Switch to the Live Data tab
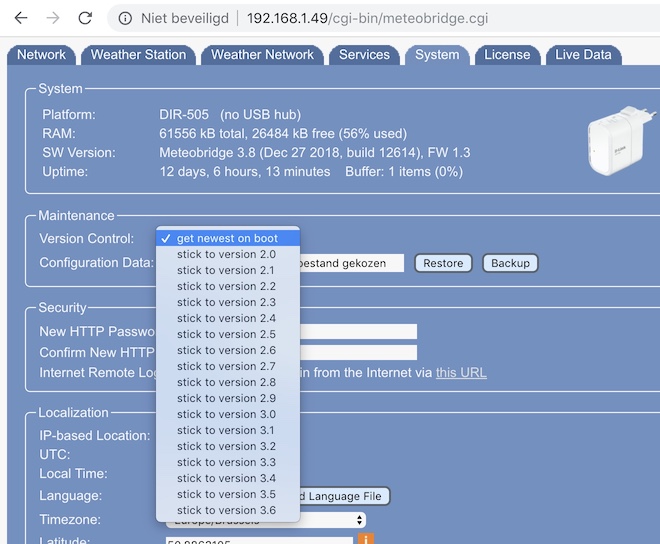The width and height of the screenshot is (660, 544). pos(583,55)
